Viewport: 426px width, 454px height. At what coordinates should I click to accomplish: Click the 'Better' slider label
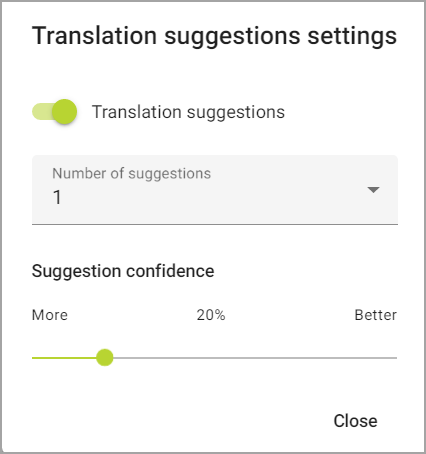click(x=376, y=315)
